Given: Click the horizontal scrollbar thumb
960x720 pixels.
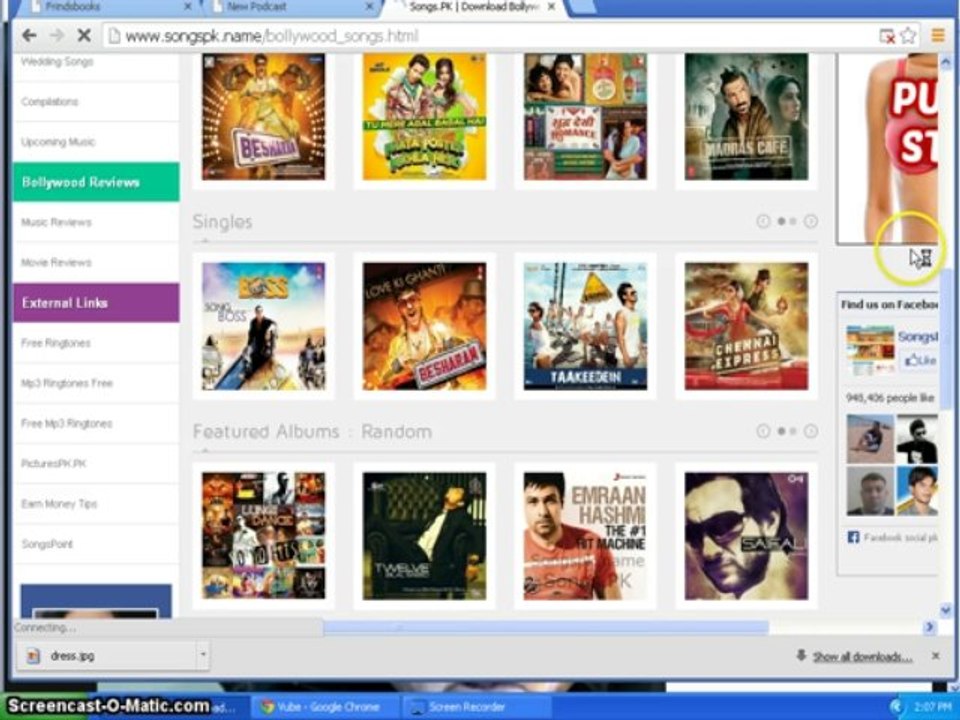Looking at the screenshot, I should tap(546, 627).
